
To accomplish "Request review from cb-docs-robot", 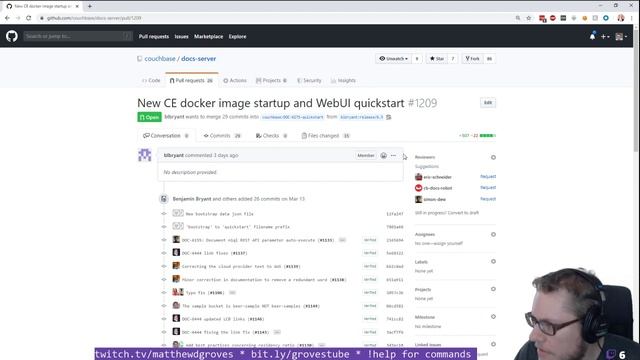I will click(488, 187).
